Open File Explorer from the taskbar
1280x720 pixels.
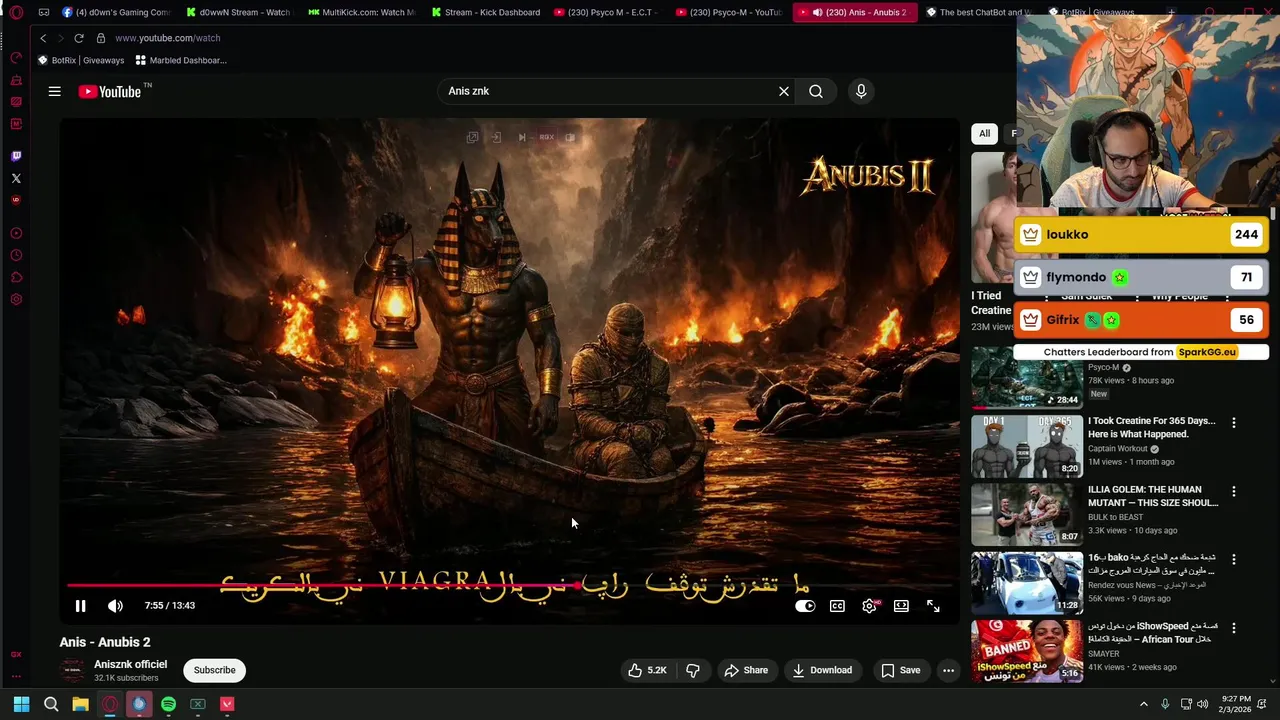[80, 704]
